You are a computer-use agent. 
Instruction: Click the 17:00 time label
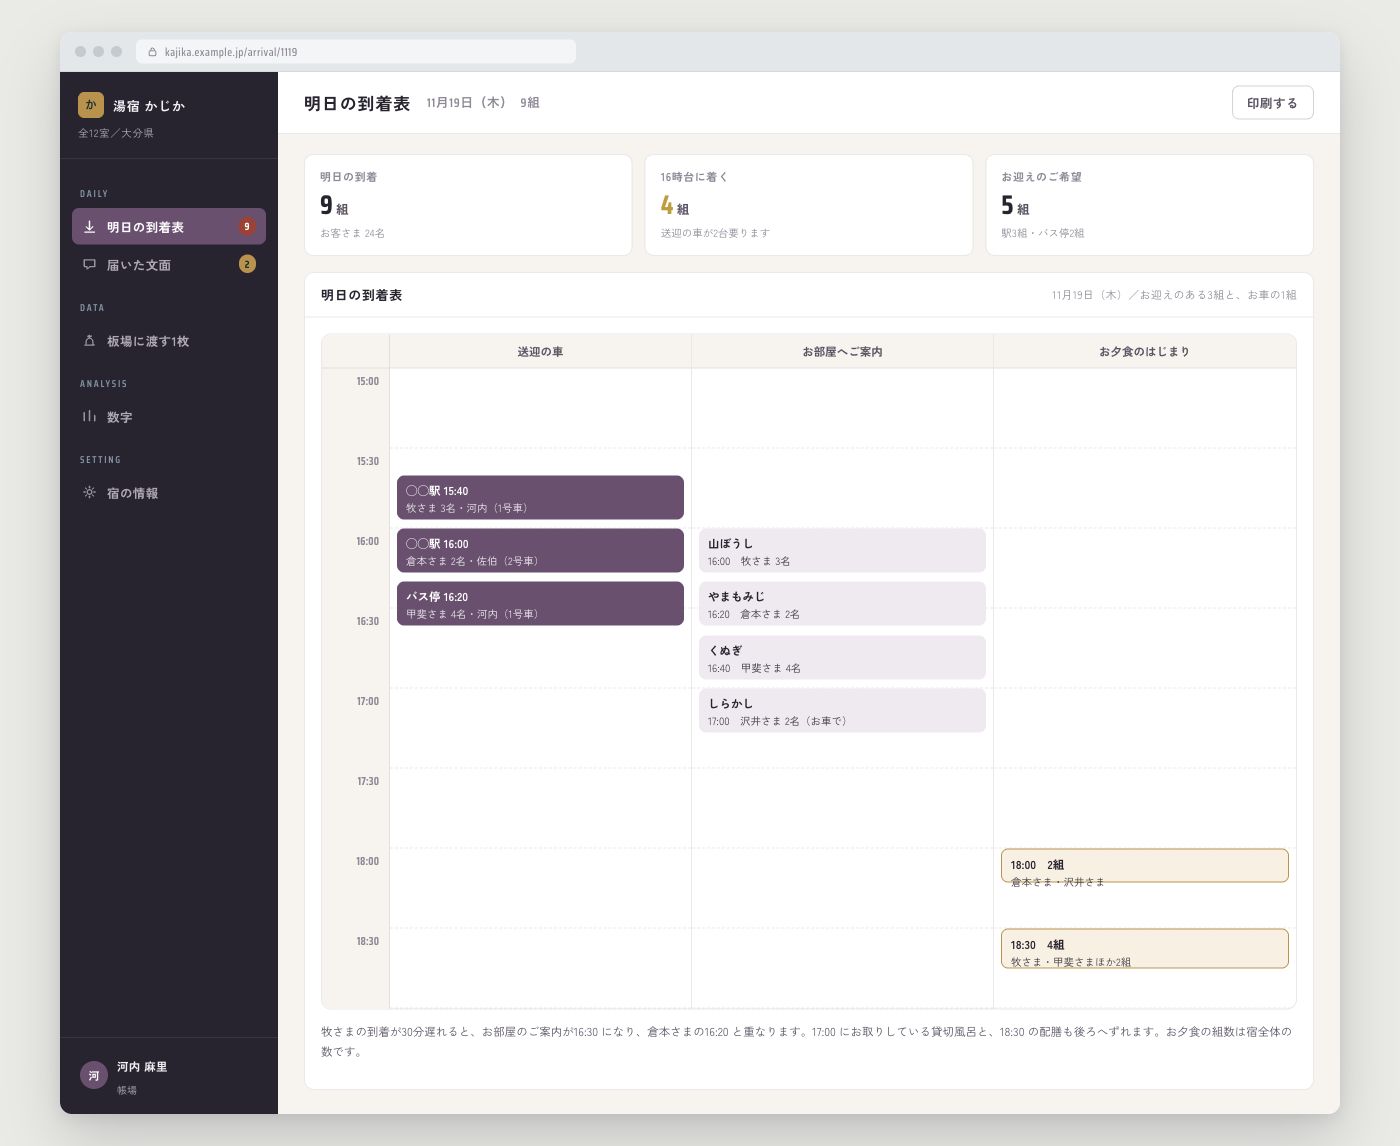[x=368, y=702]
